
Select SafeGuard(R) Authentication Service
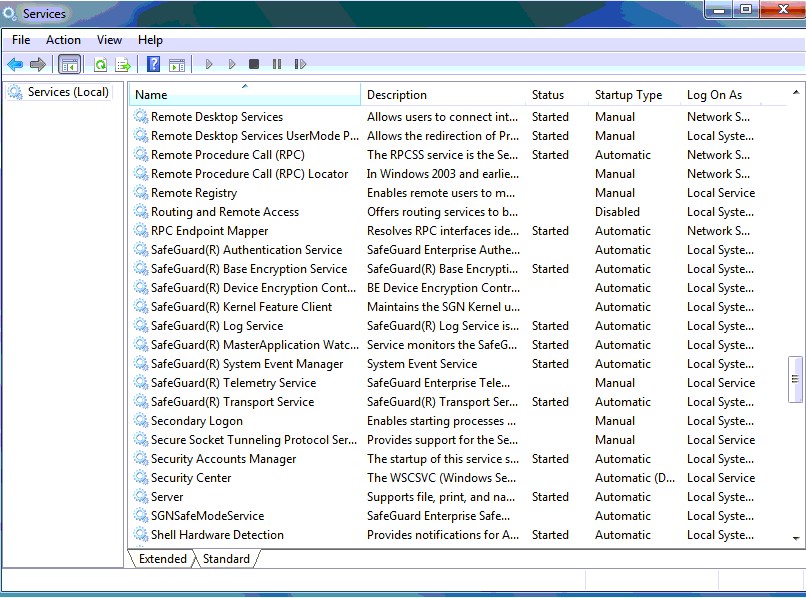246,250
